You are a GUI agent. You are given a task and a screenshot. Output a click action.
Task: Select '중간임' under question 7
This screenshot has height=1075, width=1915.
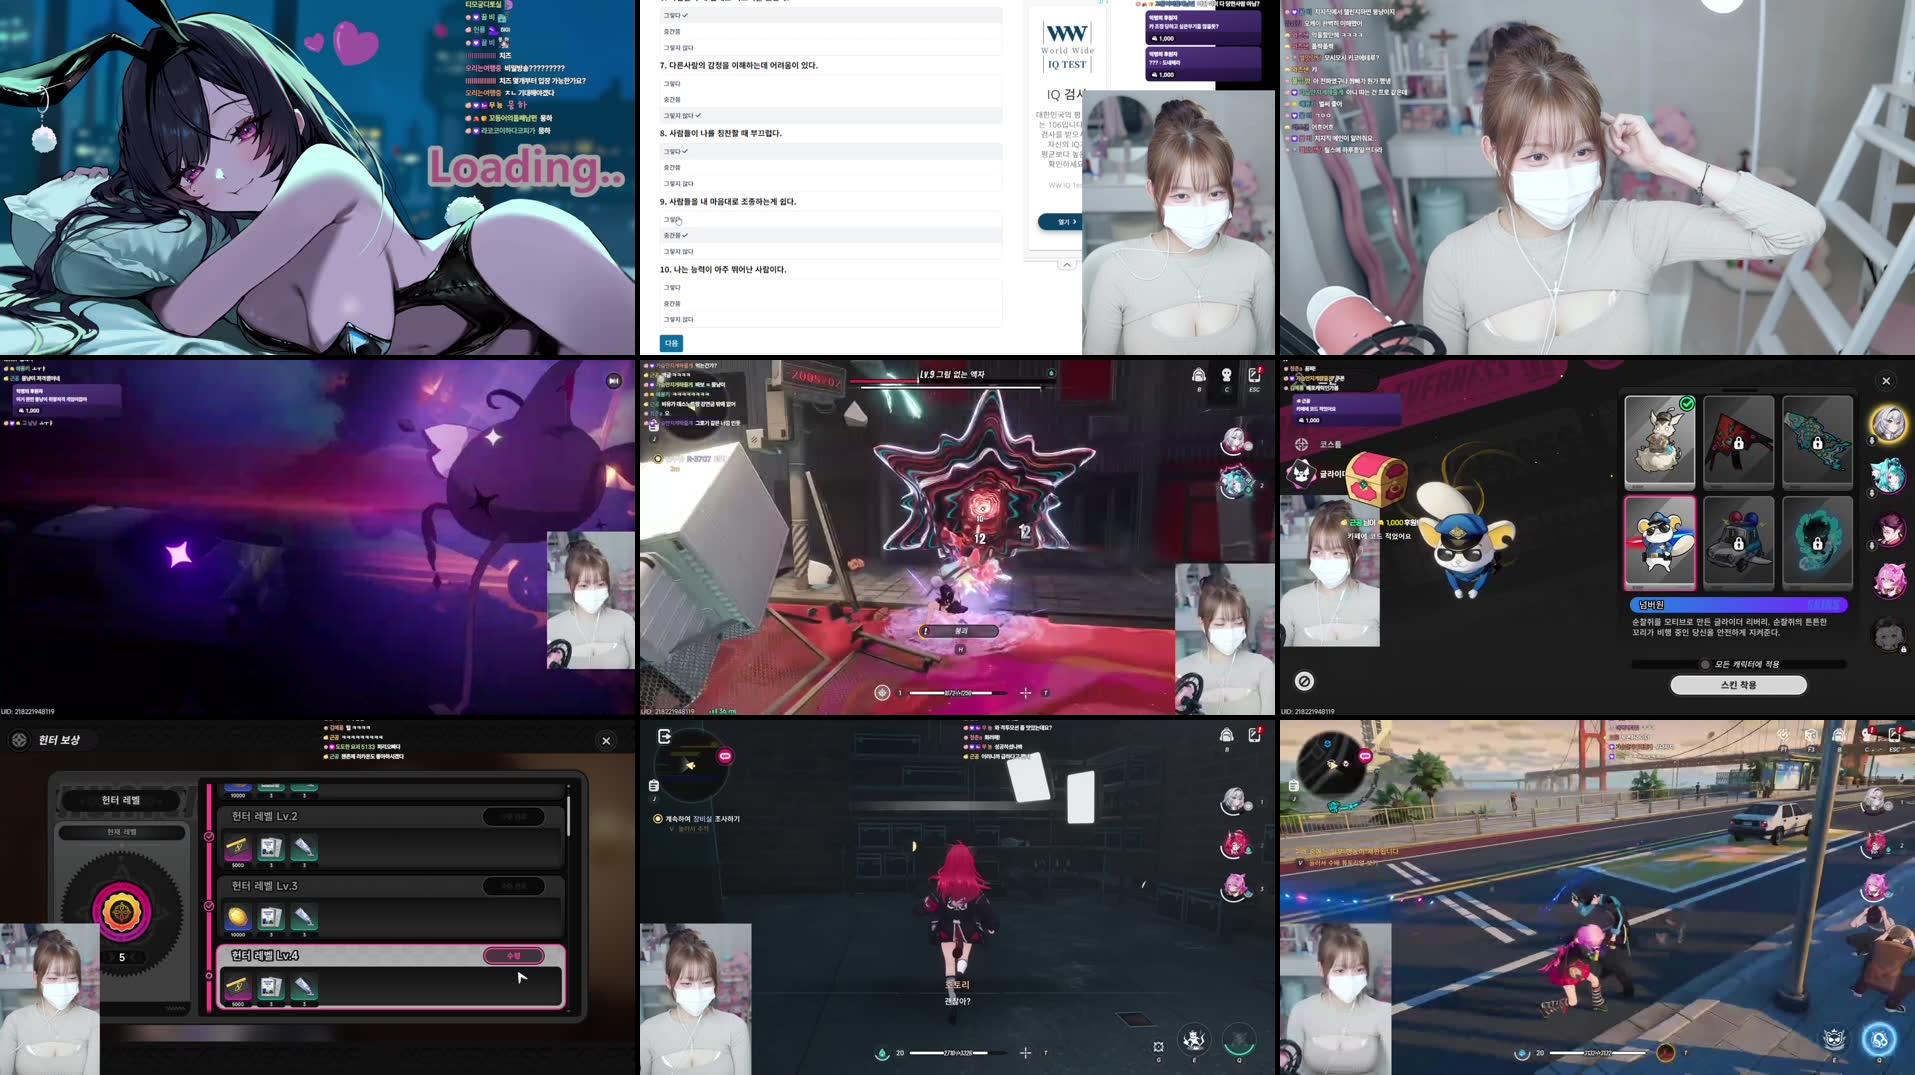click(x=830, y=100)
